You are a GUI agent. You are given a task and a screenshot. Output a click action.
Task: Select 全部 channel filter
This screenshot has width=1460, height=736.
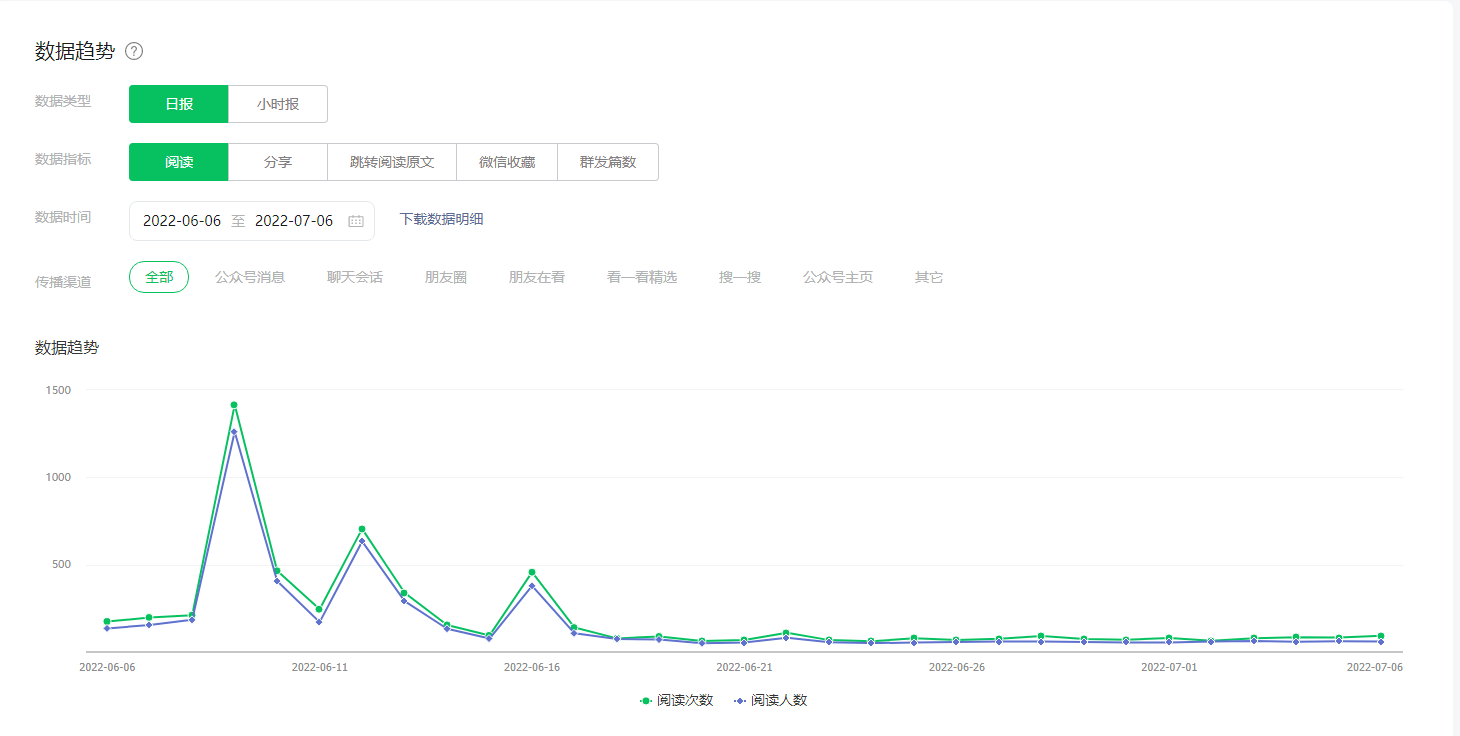tap(159, 277)
